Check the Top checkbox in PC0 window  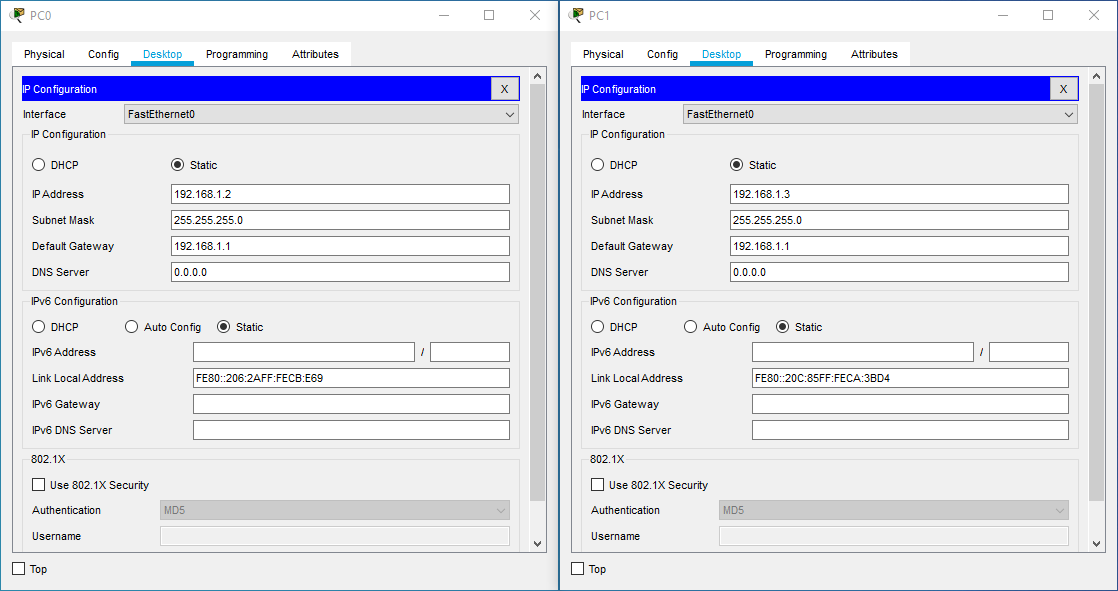tap(19, 568)
